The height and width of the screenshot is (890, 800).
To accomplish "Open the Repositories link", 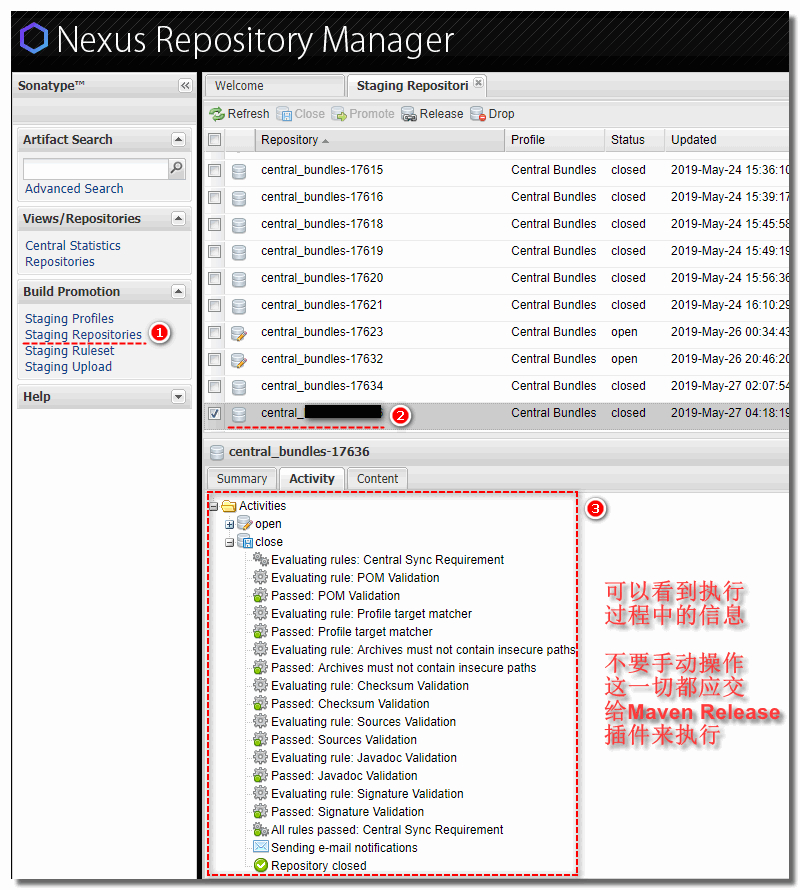I will pyautogui.click(x=60, y=262).
